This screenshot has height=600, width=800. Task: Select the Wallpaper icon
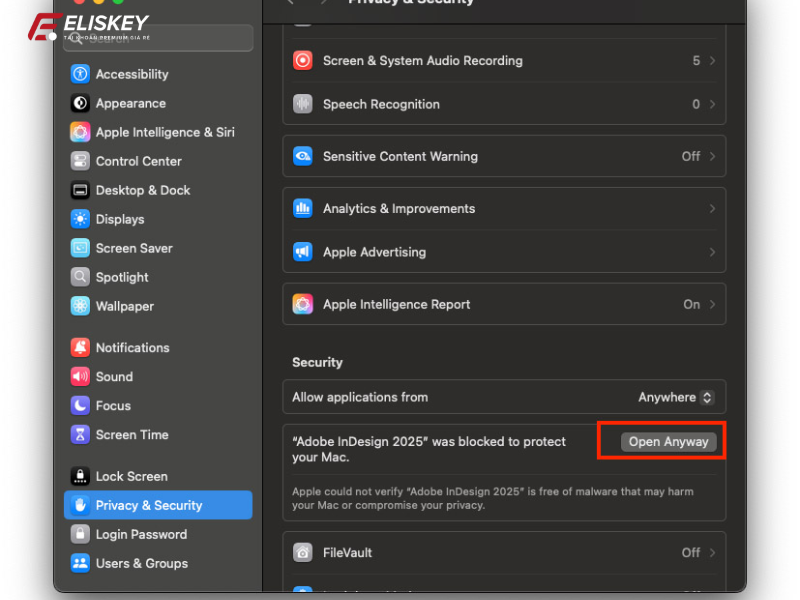coord(80,306)
